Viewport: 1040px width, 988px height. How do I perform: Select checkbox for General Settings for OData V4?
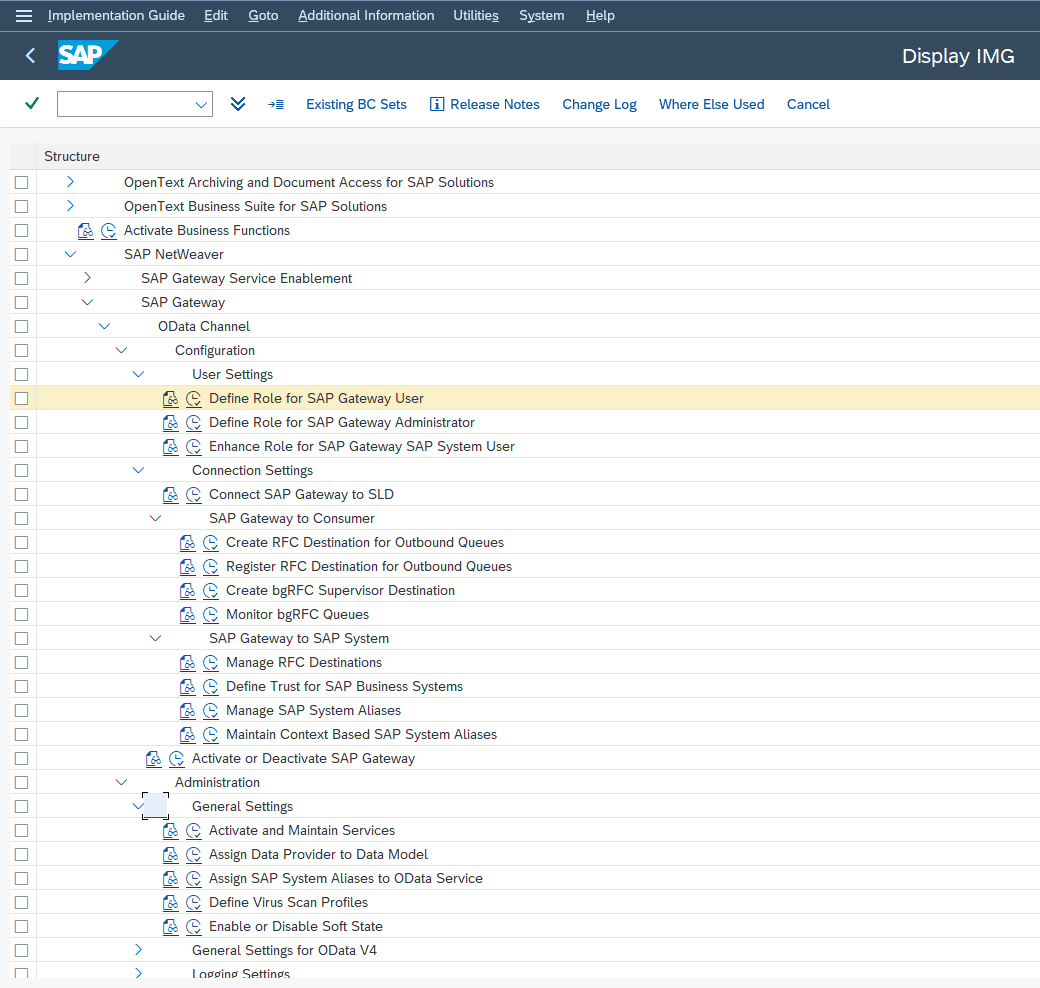21,950
